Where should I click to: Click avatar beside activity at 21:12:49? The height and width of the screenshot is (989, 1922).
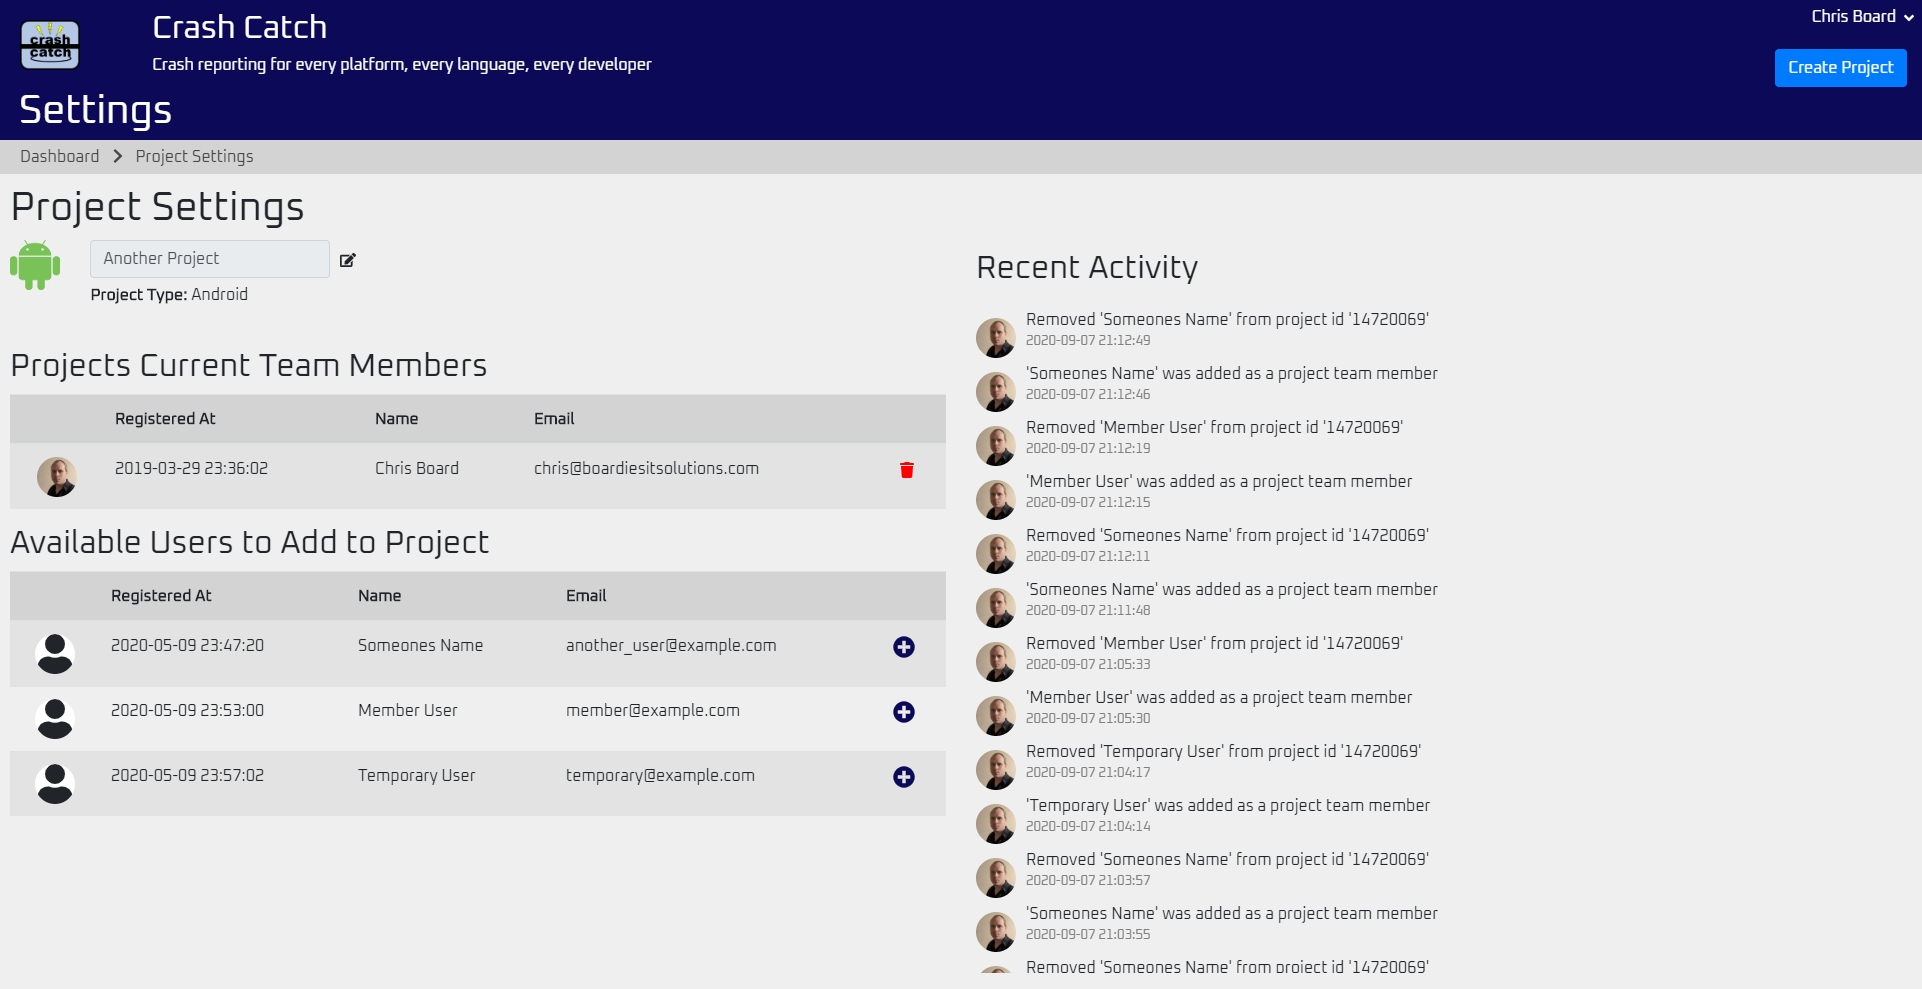[996, 338]
